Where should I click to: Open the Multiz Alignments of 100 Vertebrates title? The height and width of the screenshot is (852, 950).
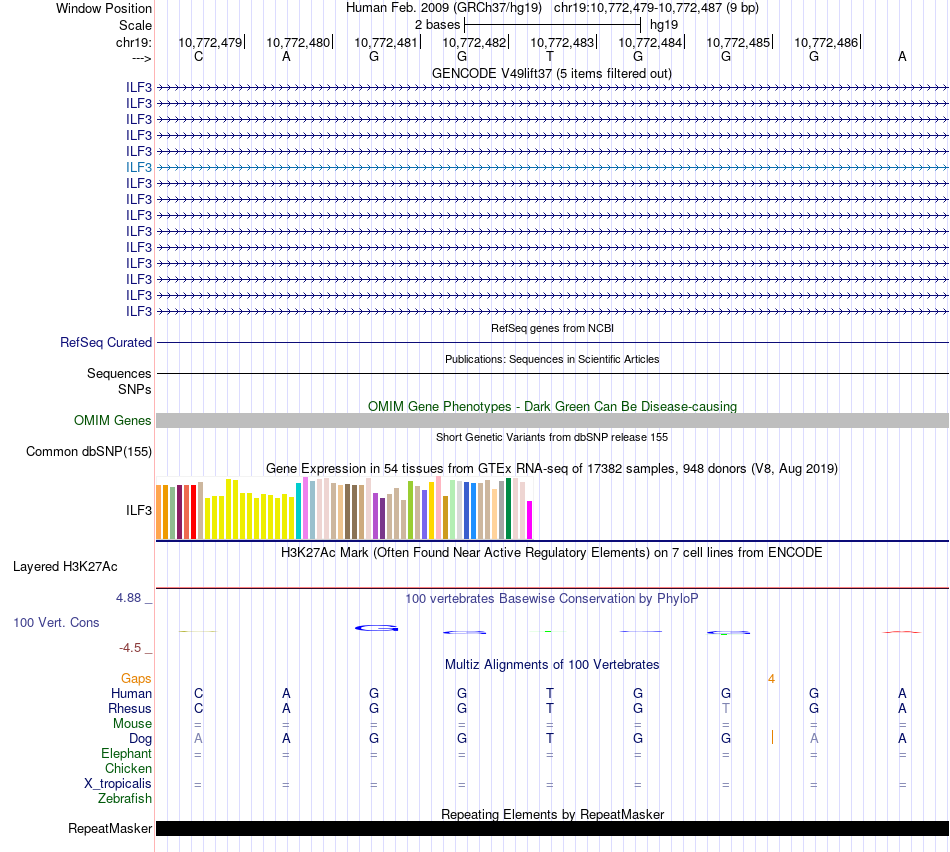point(551,664)
